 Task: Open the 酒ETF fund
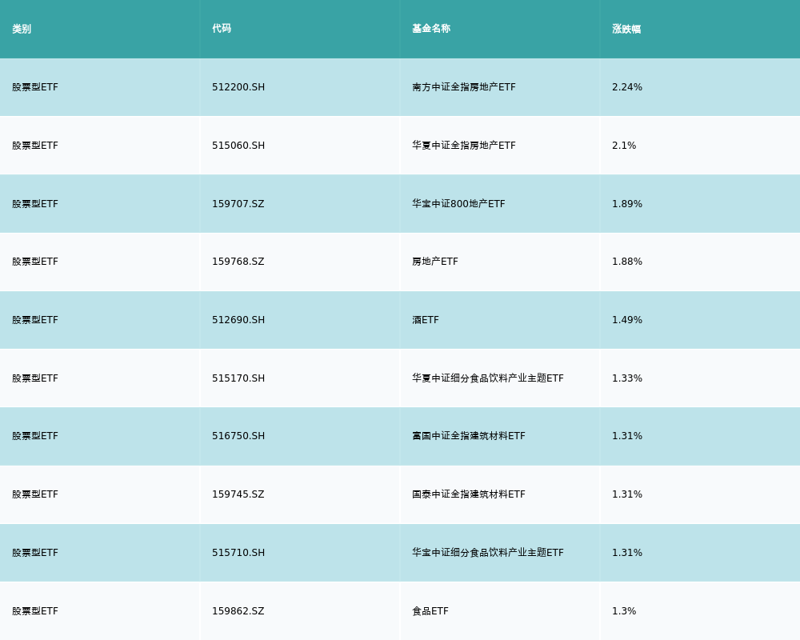click(x=425, y=320)
